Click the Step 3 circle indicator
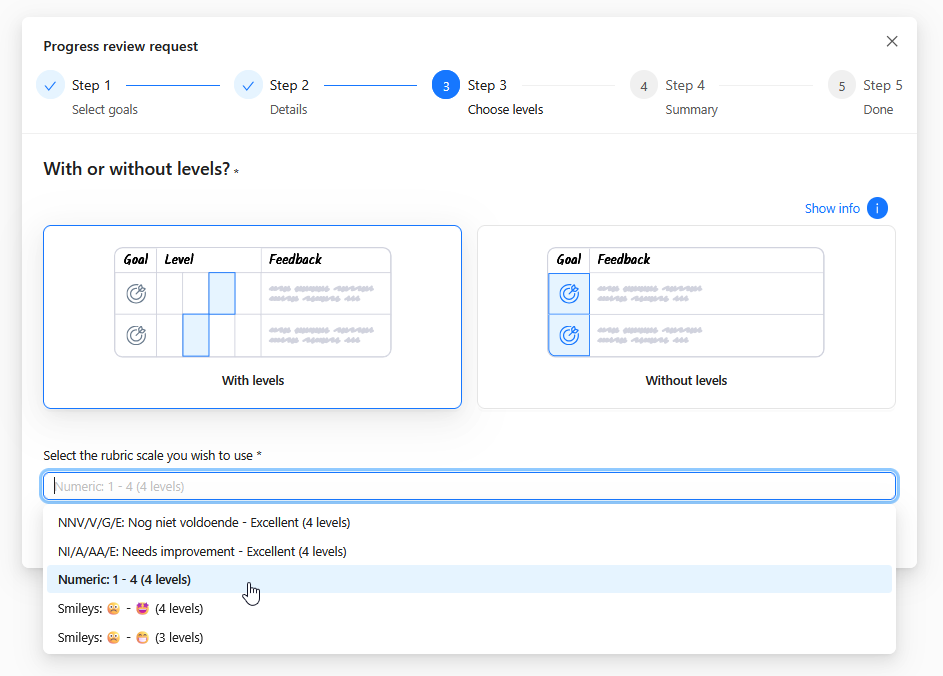The height and width of the screenshot is (676, 943). pyautogui.click(x=446, y=85)
